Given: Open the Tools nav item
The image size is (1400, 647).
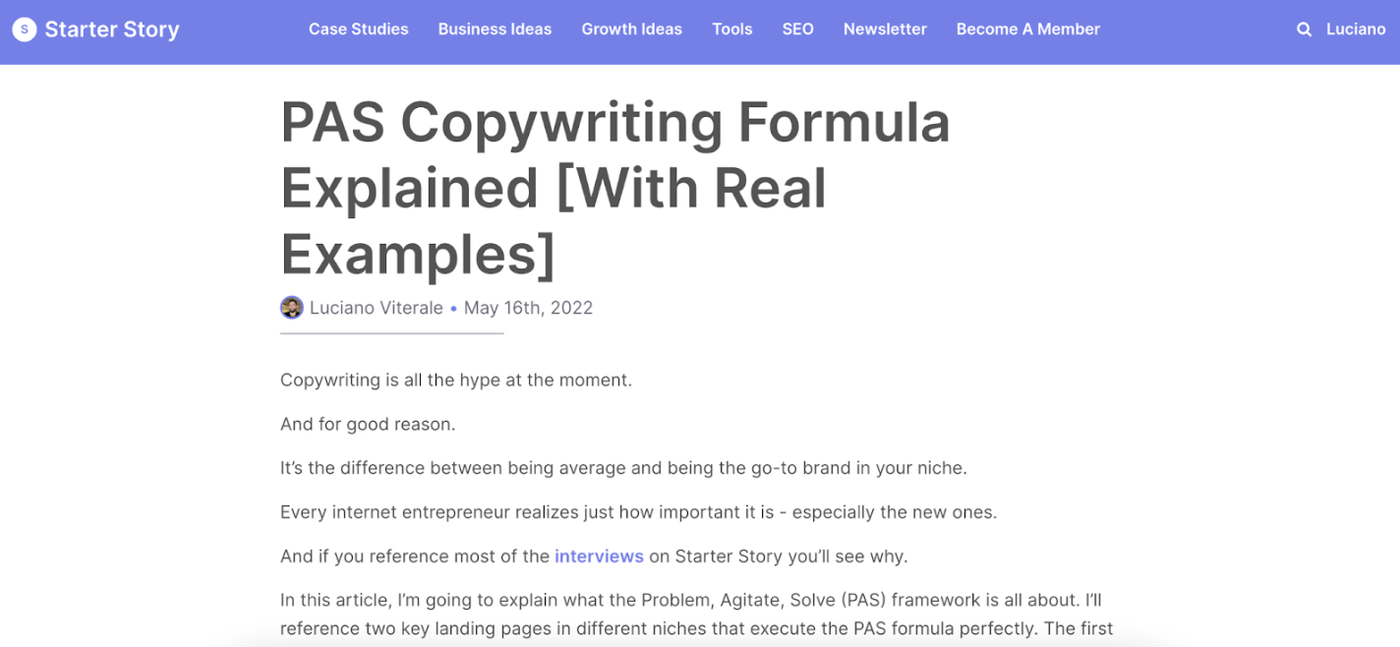Looking at the screenshot, I should tap(732, 29).
